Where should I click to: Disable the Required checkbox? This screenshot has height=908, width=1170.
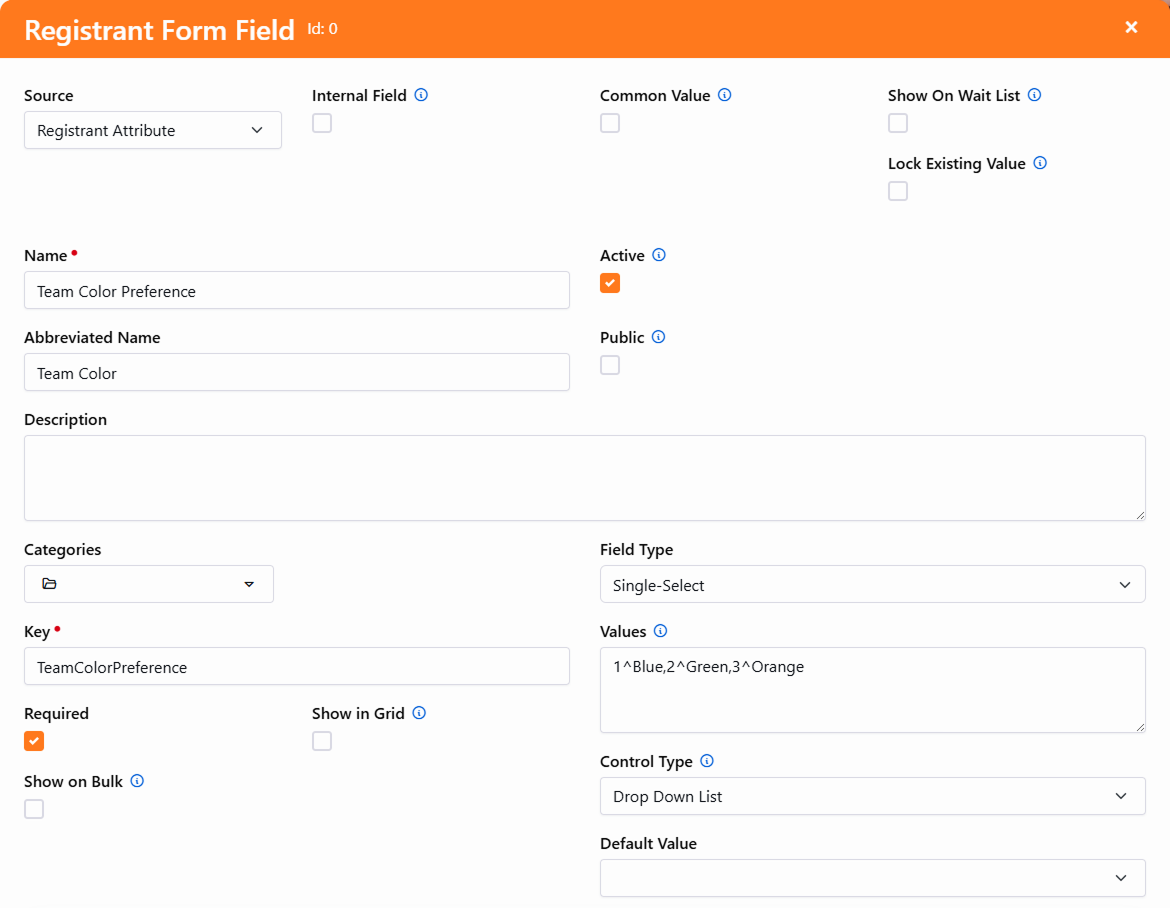pos(34,741)
